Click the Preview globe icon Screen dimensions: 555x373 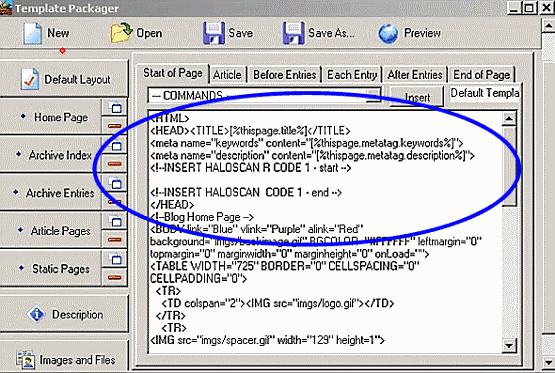(x=388, y=34)
